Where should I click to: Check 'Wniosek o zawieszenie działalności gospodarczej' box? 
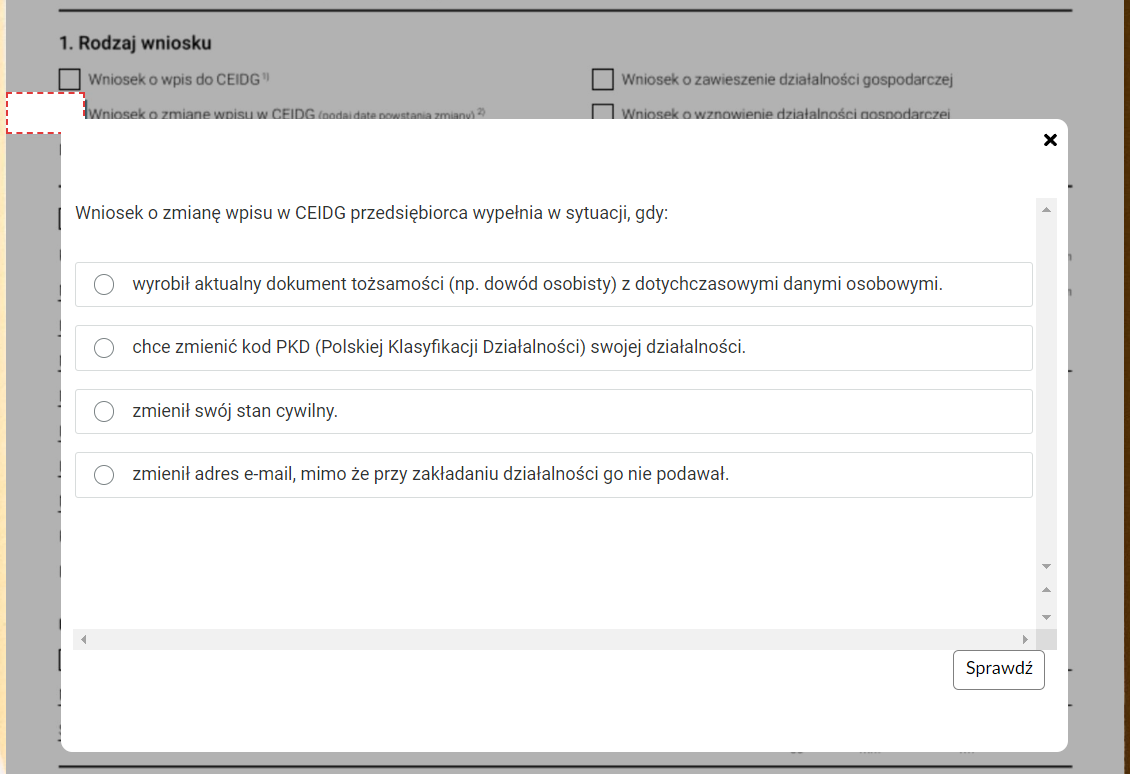[x=602, y=79]
